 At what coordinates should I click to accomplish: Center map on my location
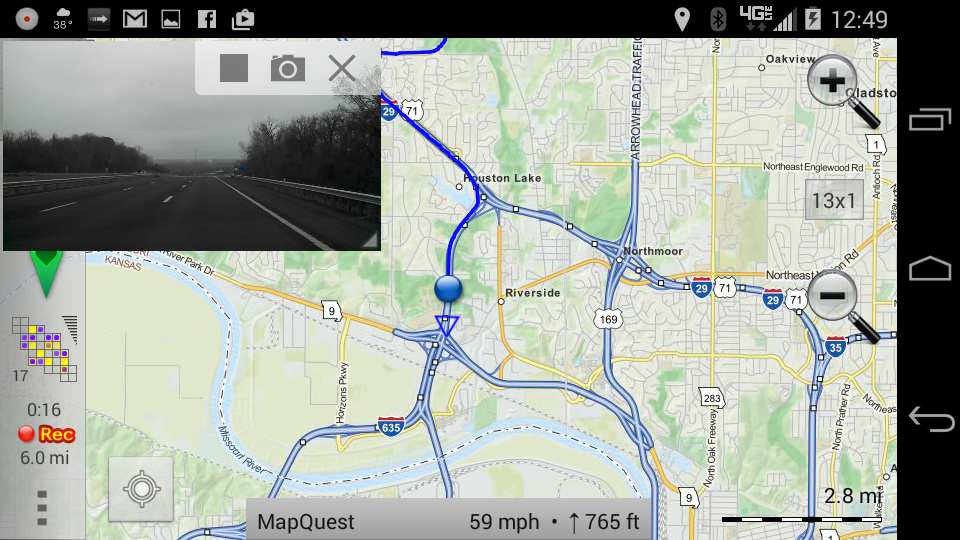(x=141, y=489)
